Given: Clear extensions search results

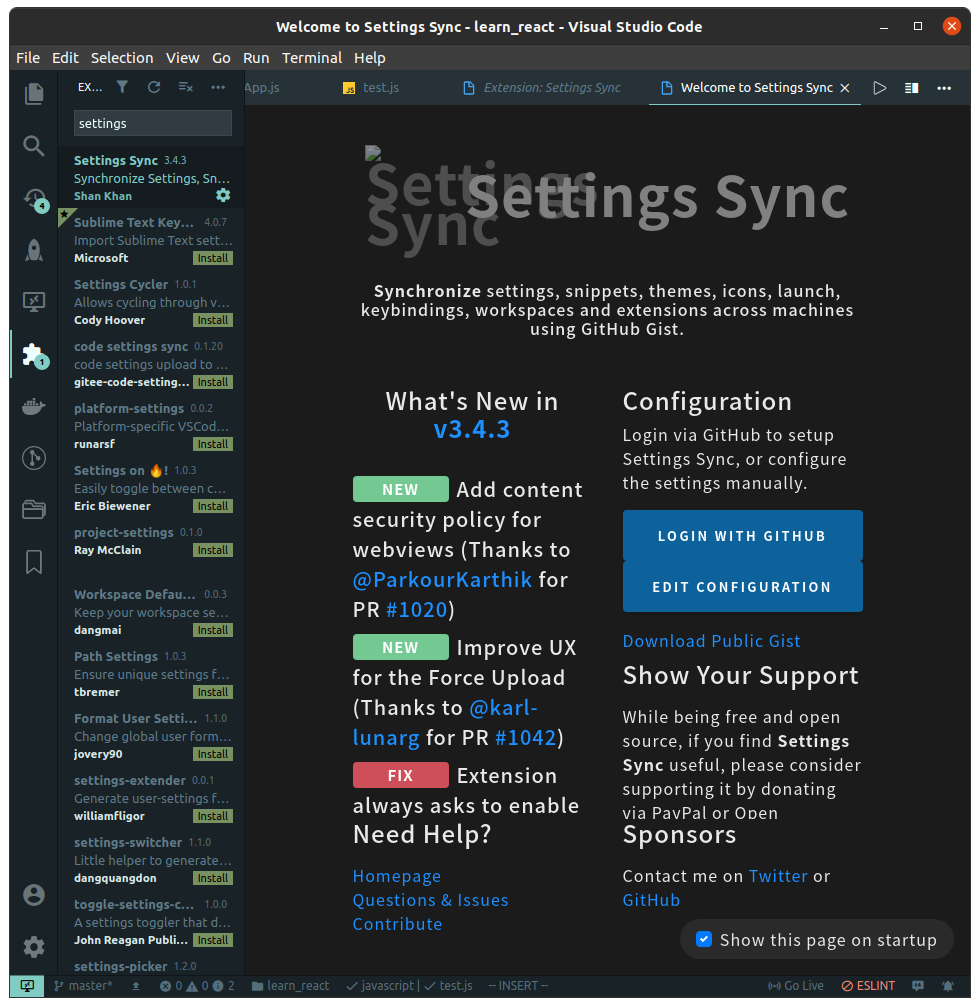Looking at the screenshot, I should [x=186, y=87].
